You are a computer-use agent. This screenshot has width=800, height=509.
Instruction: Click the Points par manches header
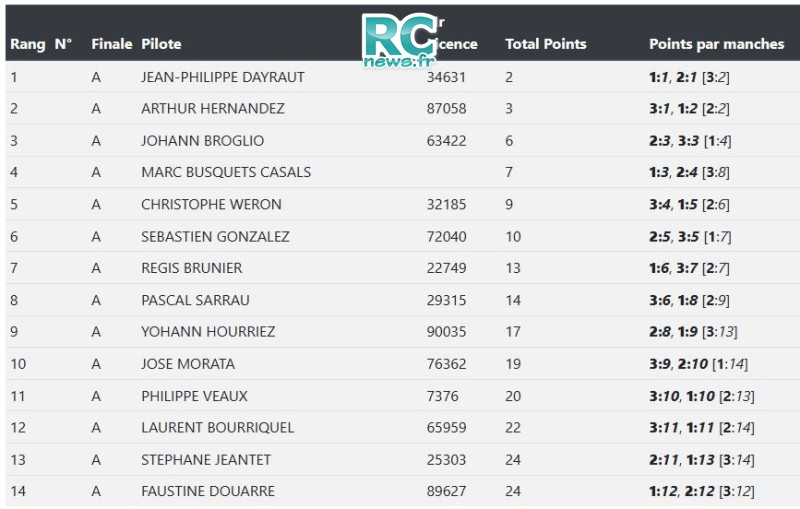coord(716,44)
